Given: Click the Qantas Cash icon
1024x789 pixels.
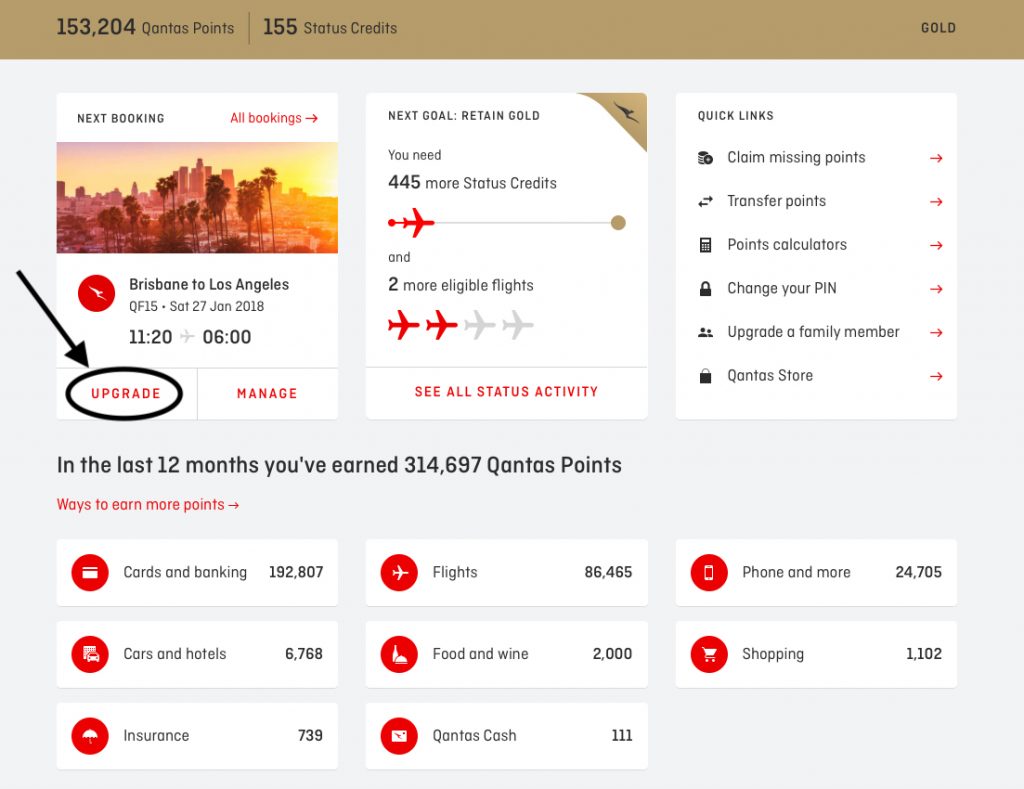Looking at the screenshot, I should pos(399,736).
